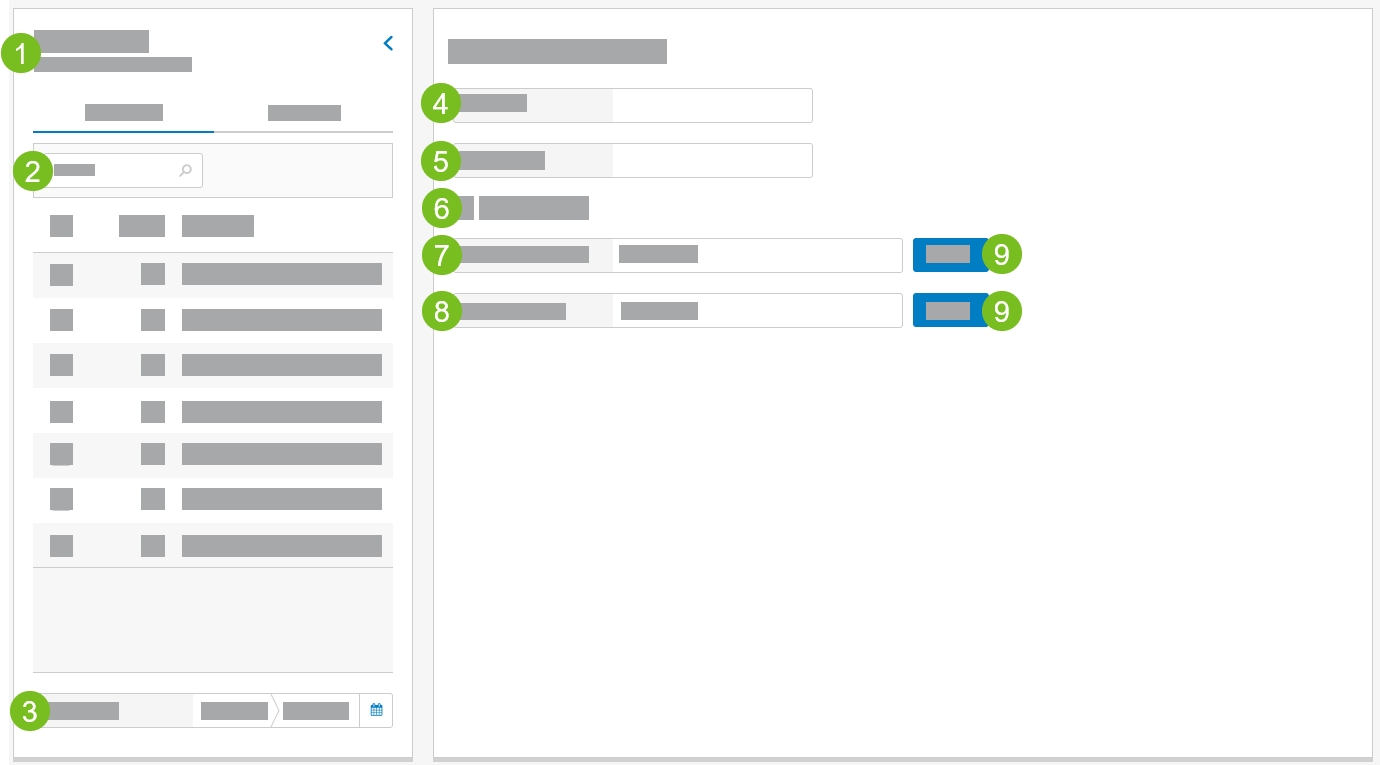Screen dimensions: 1380x765
Task: Click the magnifier icon in the search box
Action: pyautogui.click(x=185, y=171)
